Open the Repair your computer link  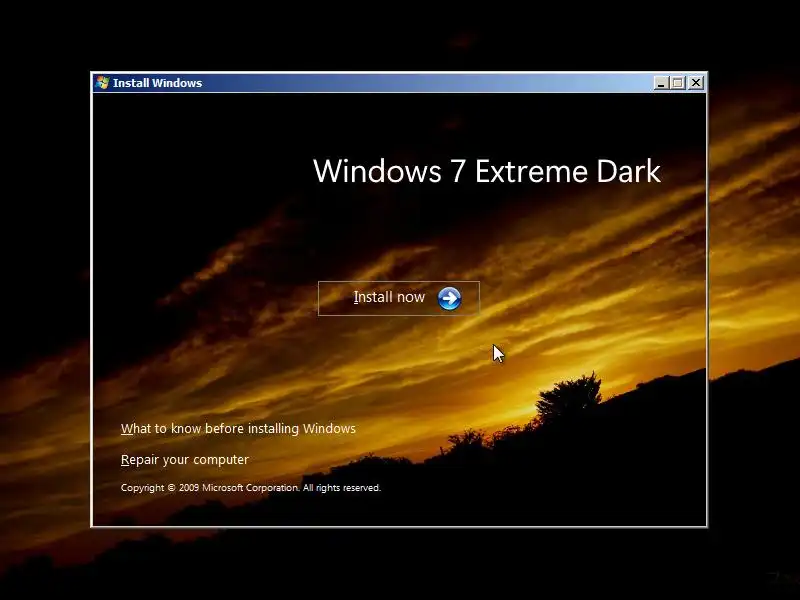(x=185, y=460)
